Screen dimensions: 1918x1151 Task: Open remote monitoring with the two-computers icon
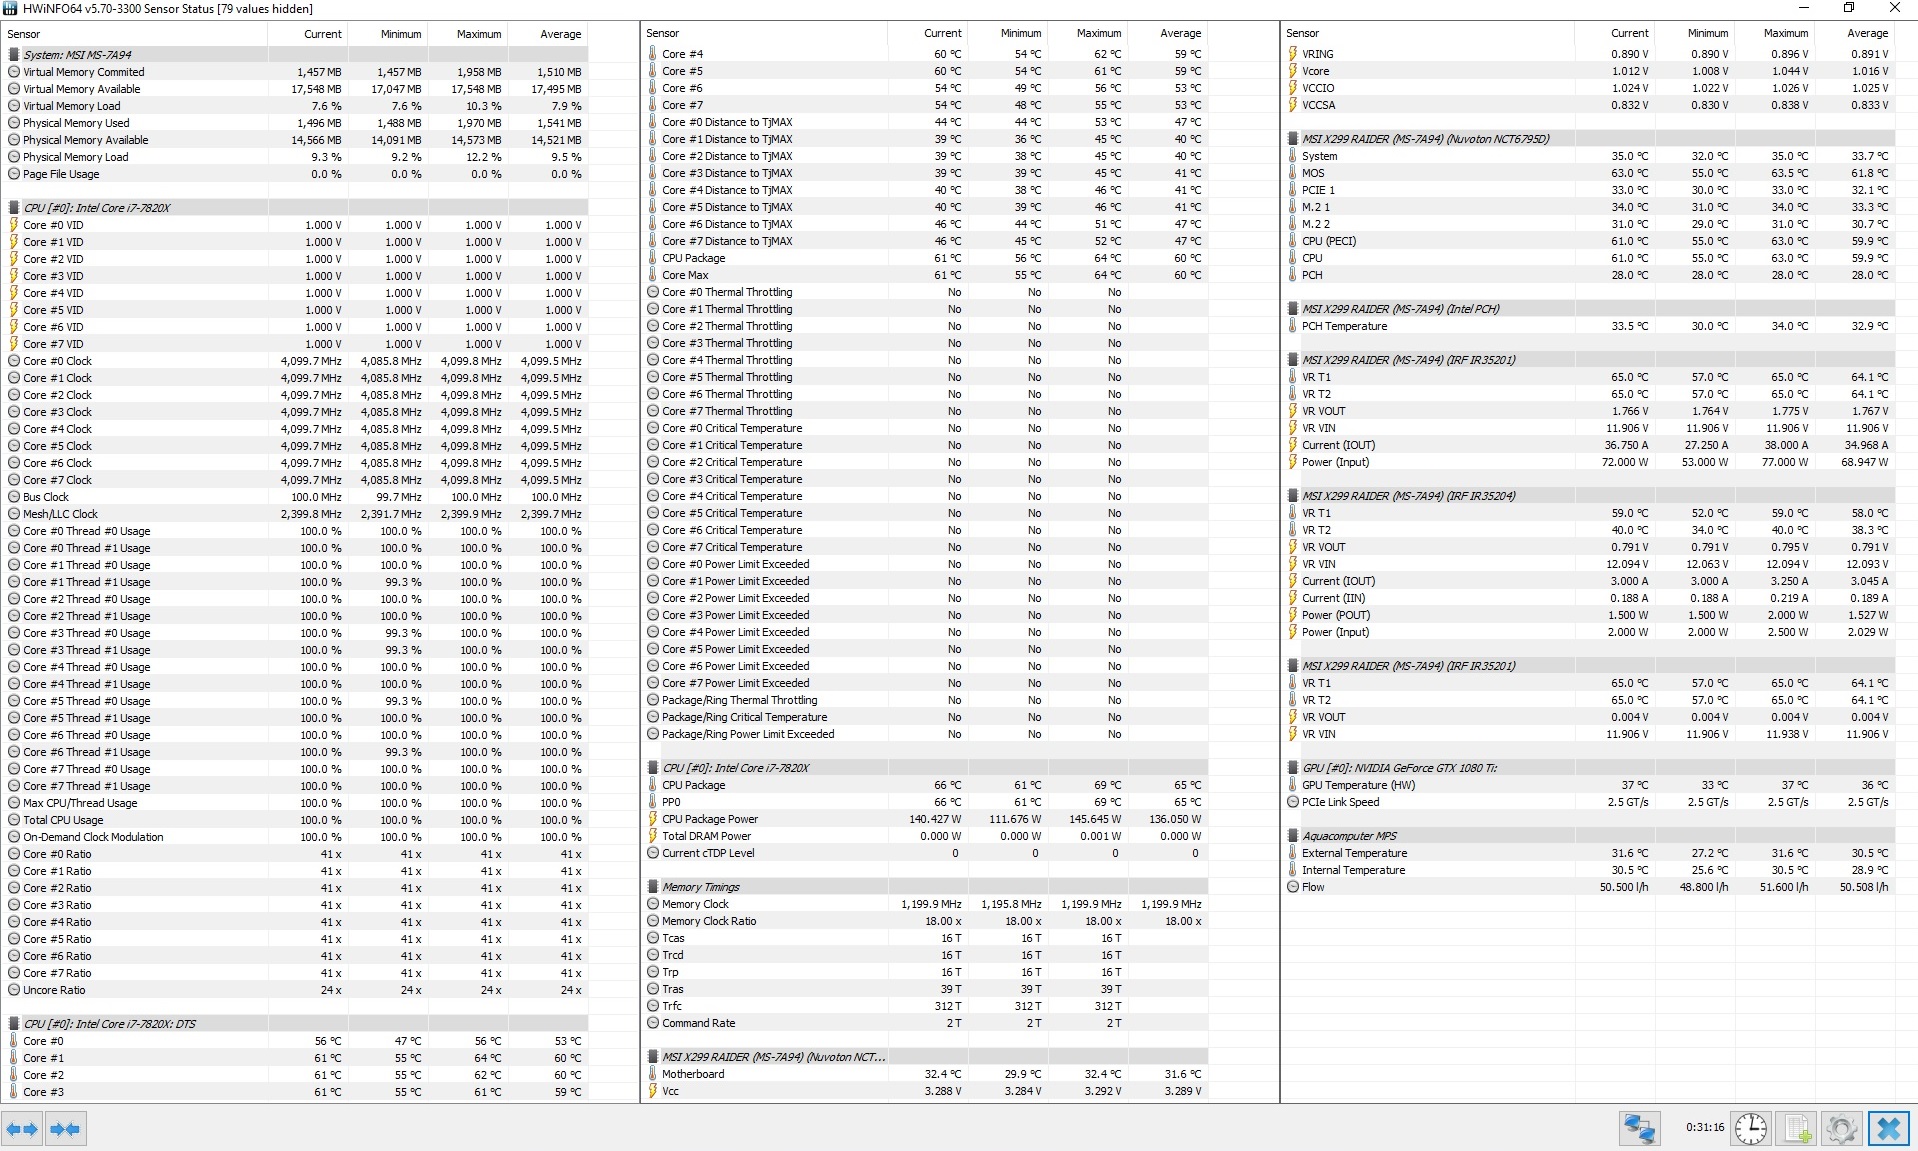pyautogui.click(x=1640, y=1129)
